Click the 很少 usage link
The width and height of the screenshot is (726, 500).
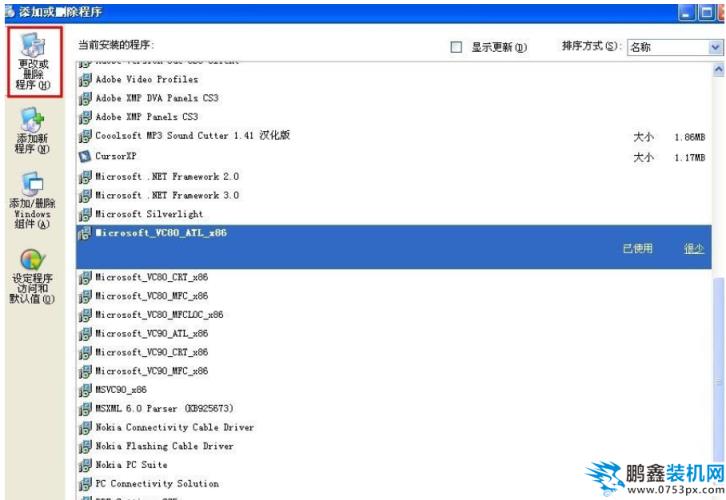tap(694, 249)
